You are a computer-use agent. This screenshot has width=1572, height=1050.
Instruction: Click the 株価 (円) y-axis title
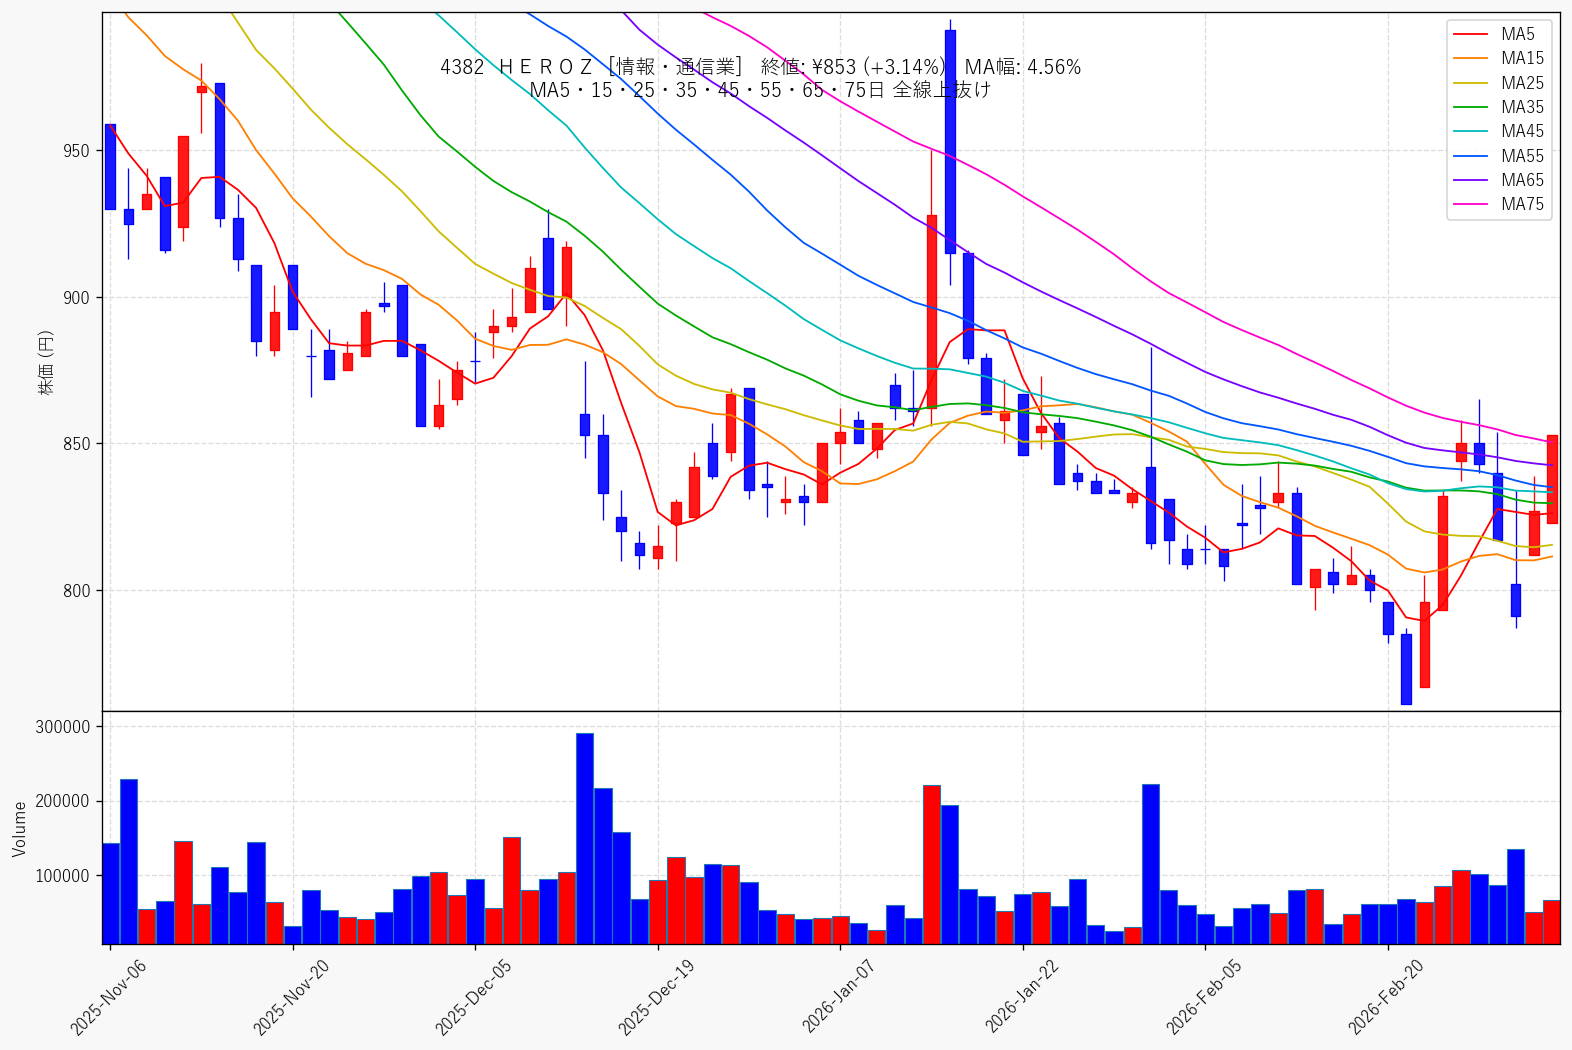click(x=46, y=362)
